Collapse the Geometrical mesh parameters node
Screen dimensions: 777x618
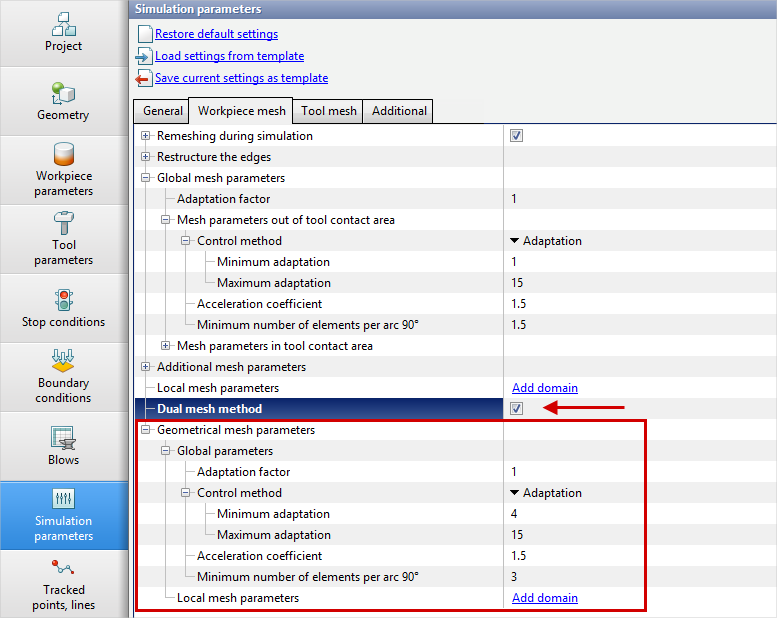click(x=146, y=430)
